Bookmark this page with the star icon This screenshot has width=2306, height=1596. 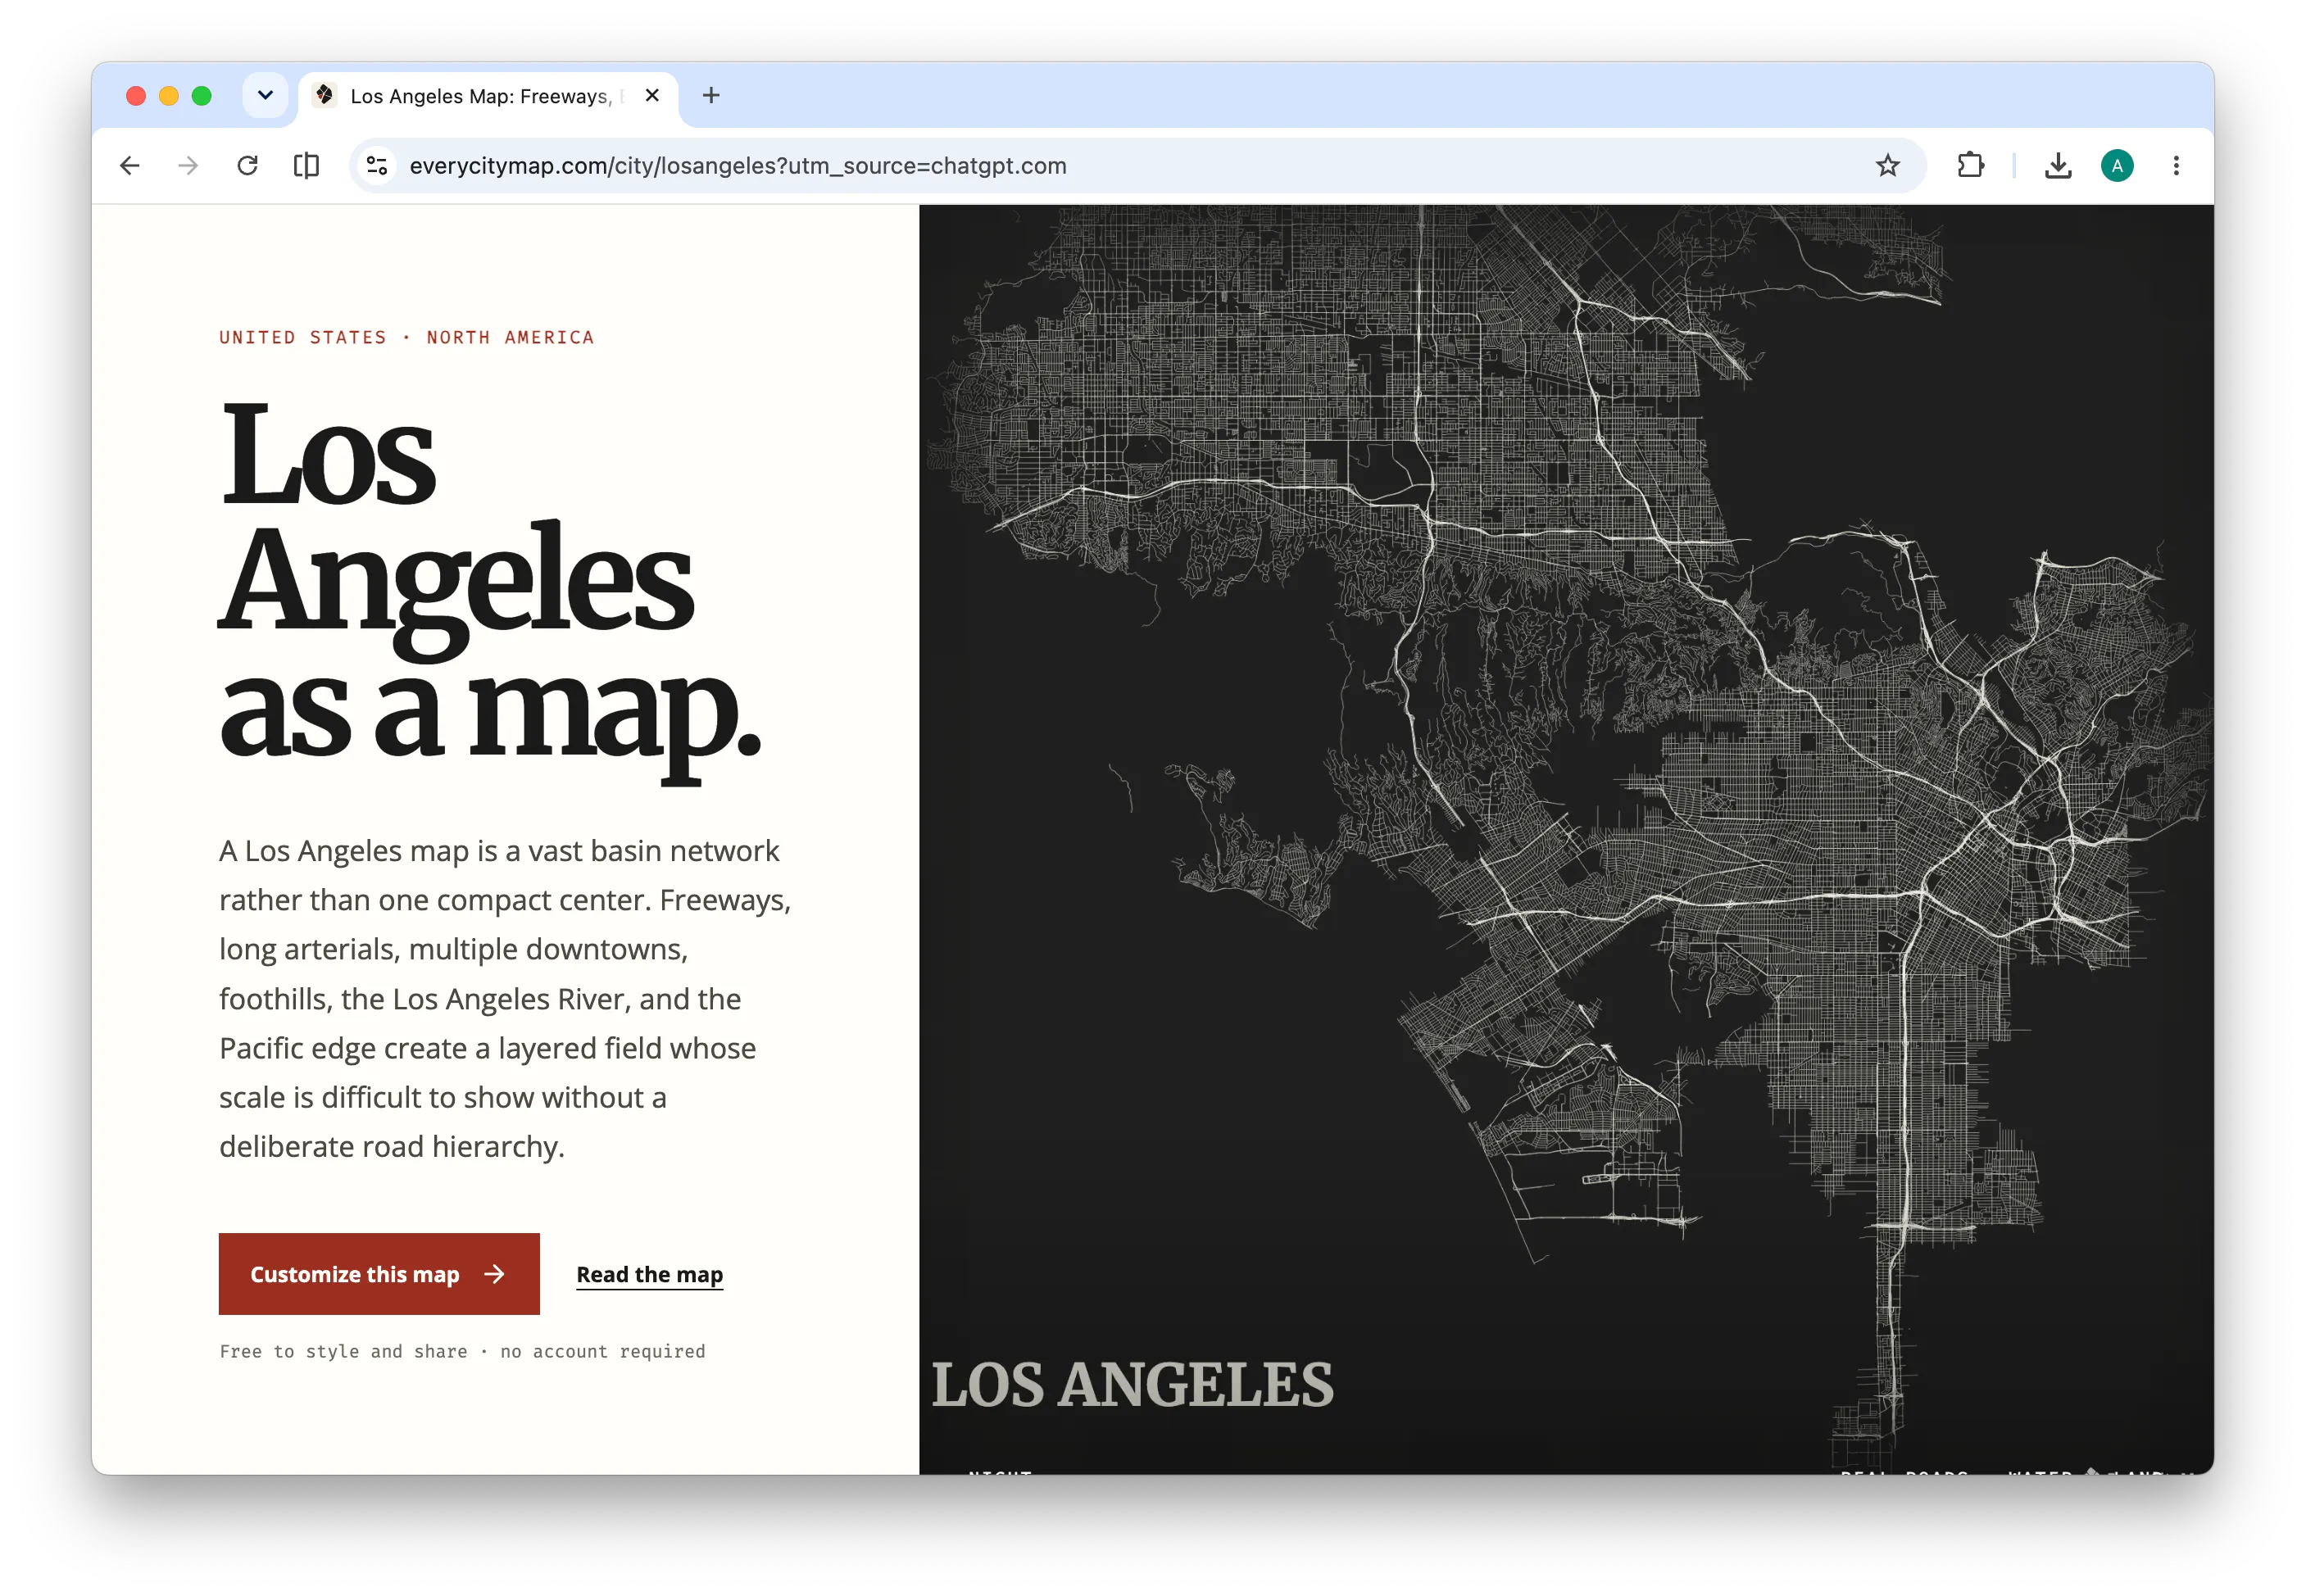pos(1887,166)
